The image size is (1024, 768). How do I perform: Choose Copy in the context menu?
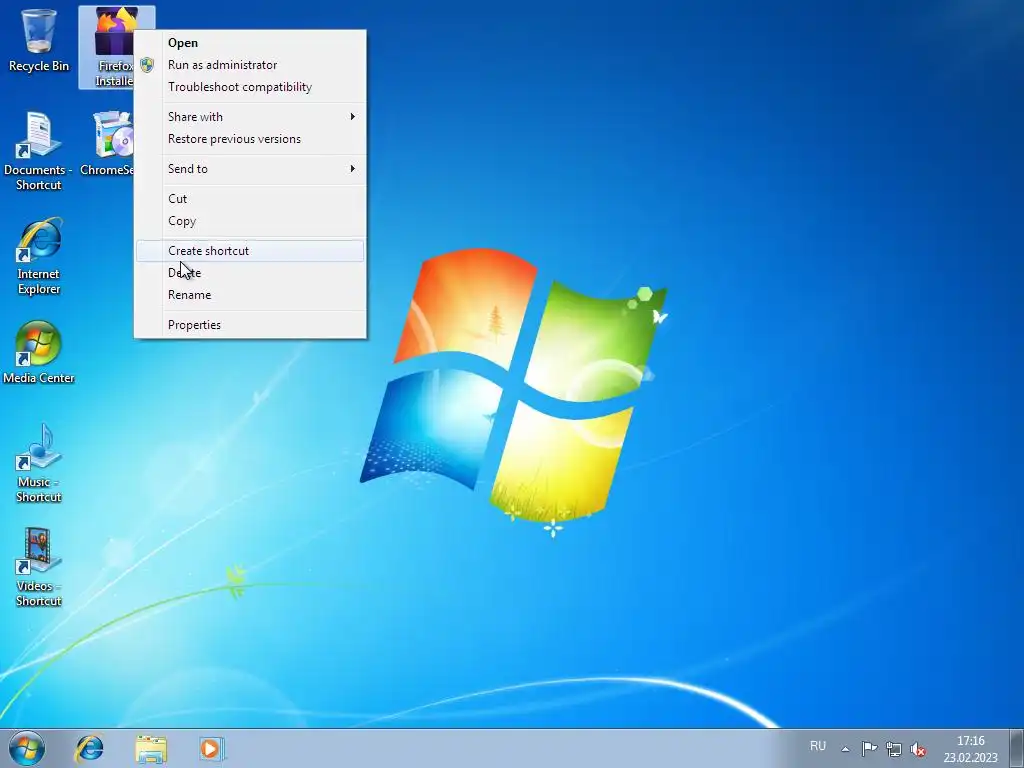(250, 221)
